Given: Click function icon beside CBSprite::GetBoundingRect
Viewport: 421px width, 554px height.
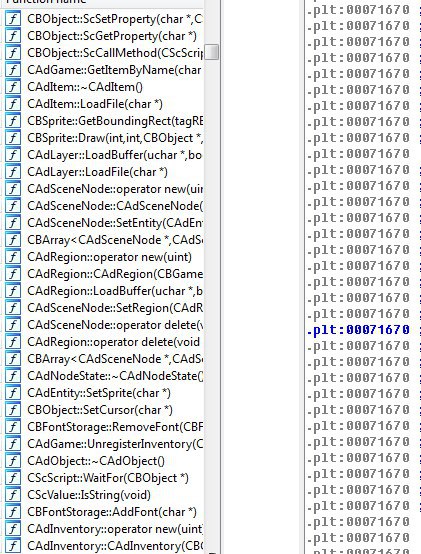Looking at the screenshot, I should pyautogui.click(x=13, y=121).
